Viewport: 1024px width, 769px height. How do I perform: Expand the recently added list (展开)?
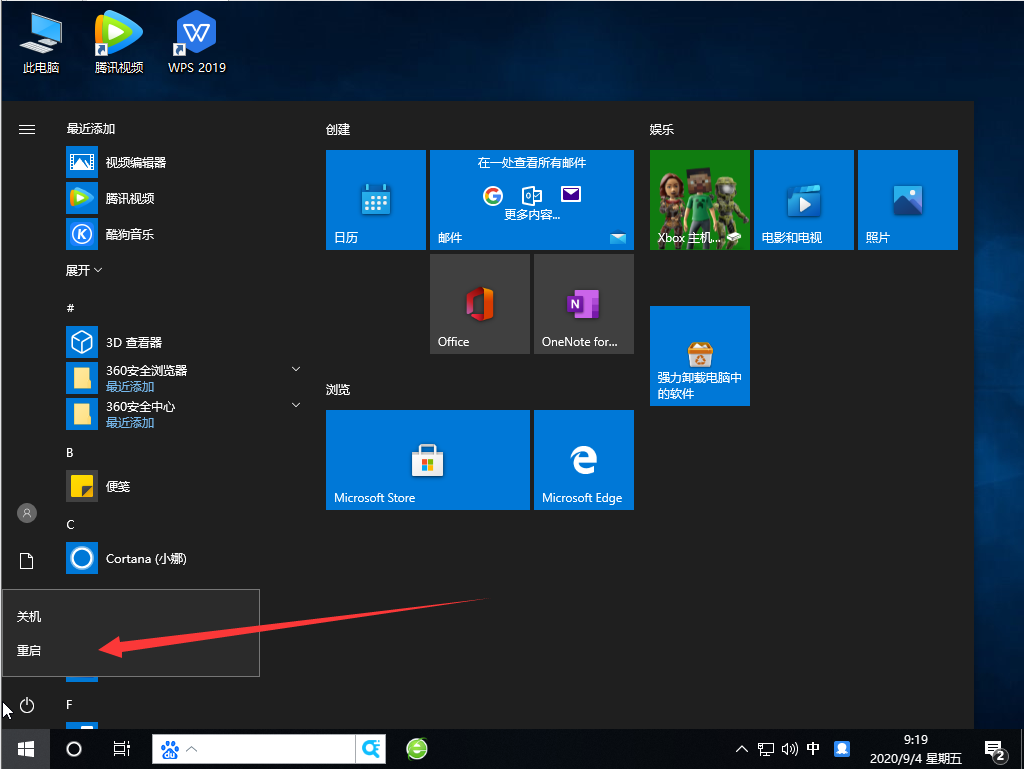click(84, 270)
